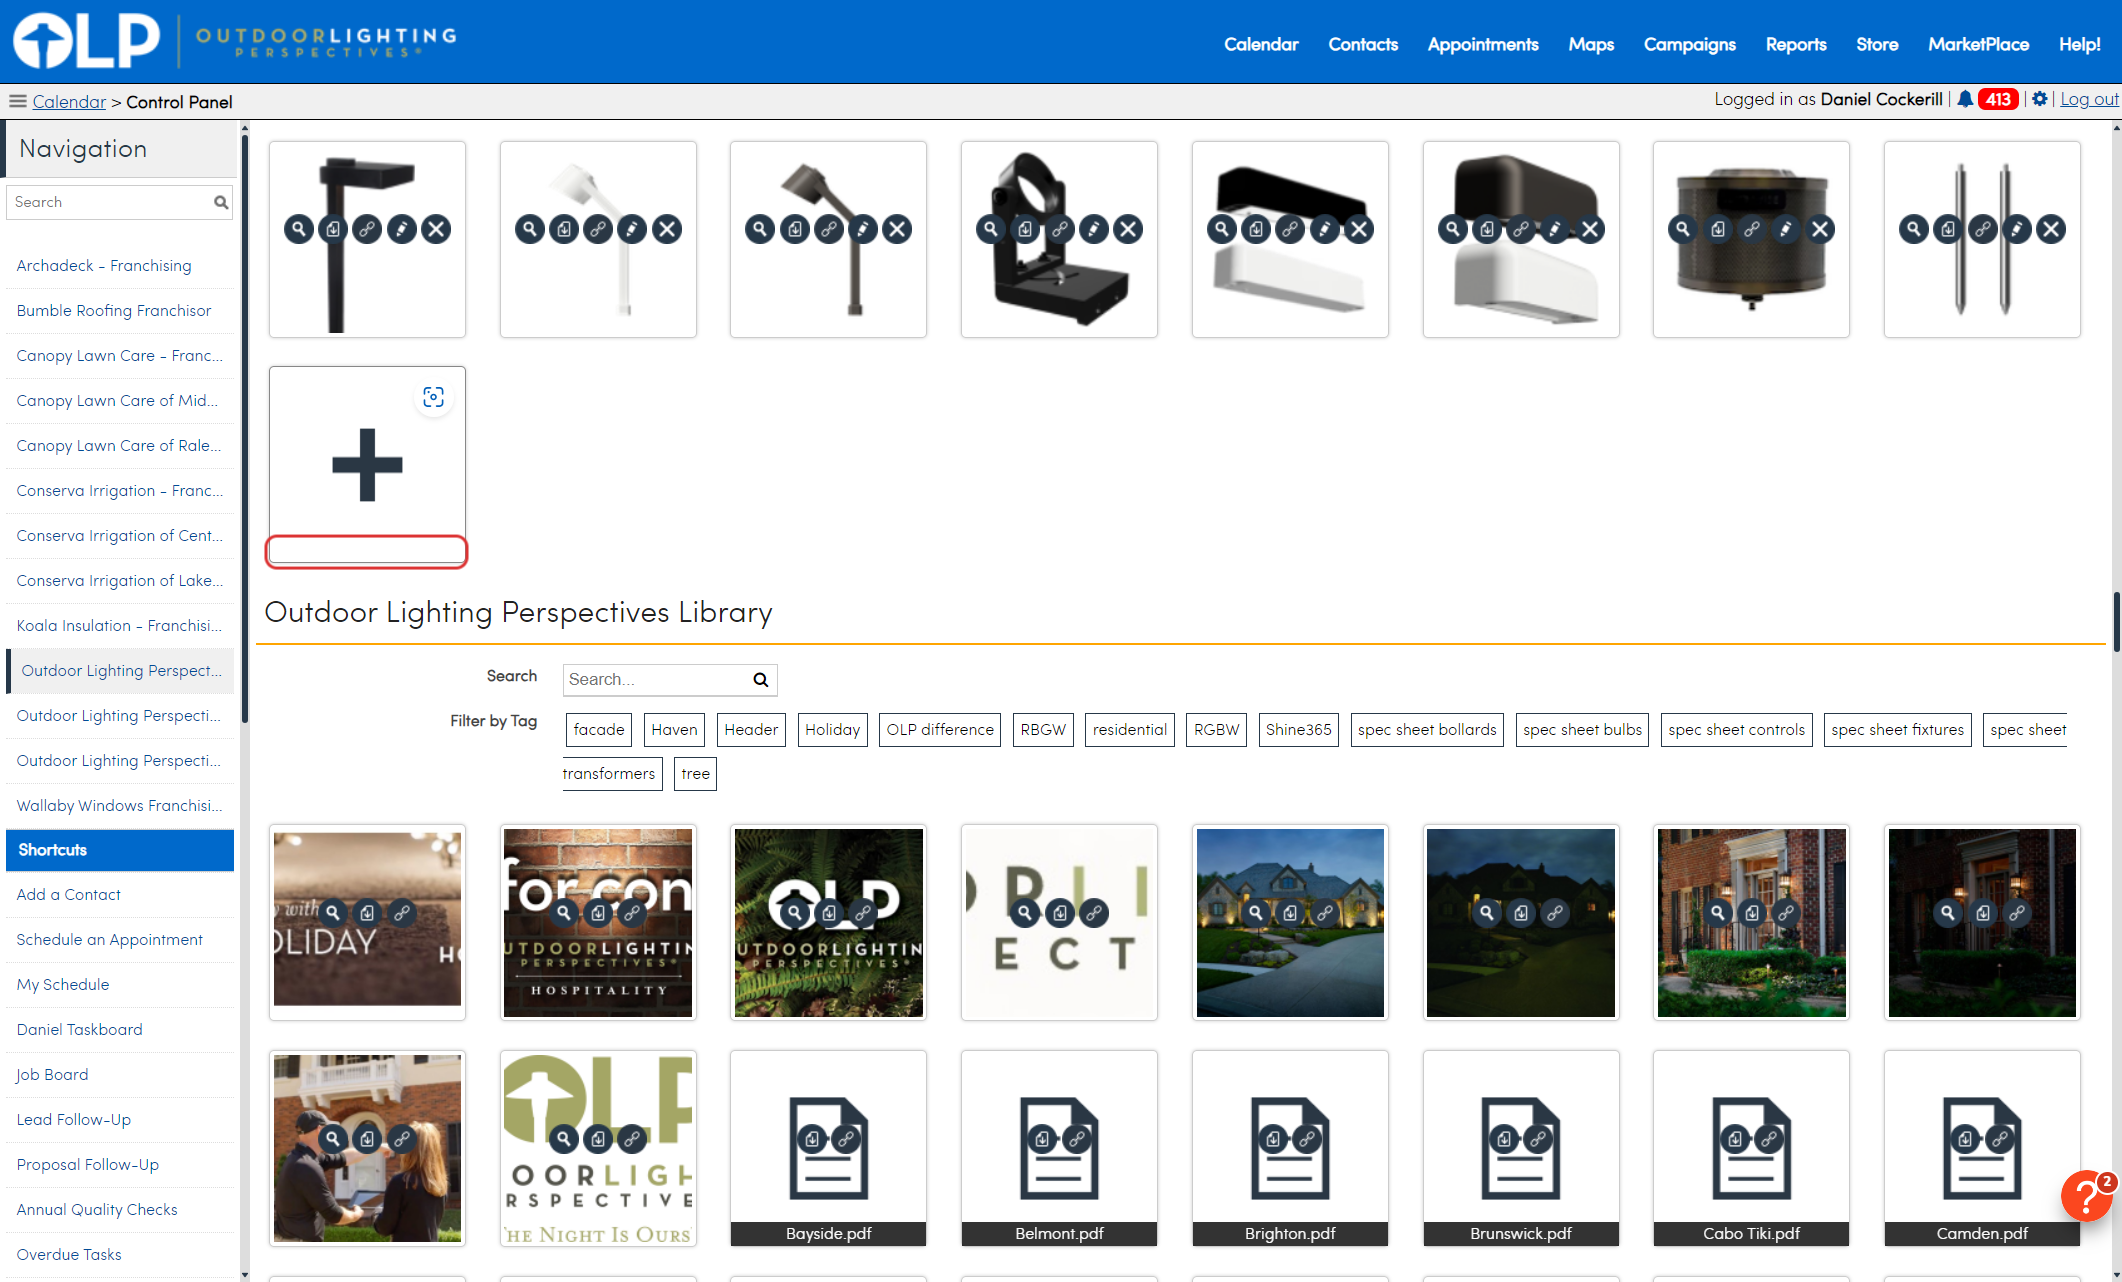
Task: Preview the two-stakes image
Action: click(1914, 229)
